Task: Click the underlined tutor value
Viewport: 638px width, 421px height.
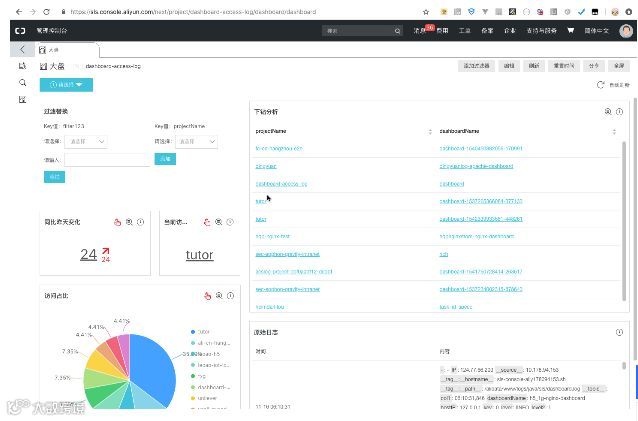Action: [x=199, y=255]
